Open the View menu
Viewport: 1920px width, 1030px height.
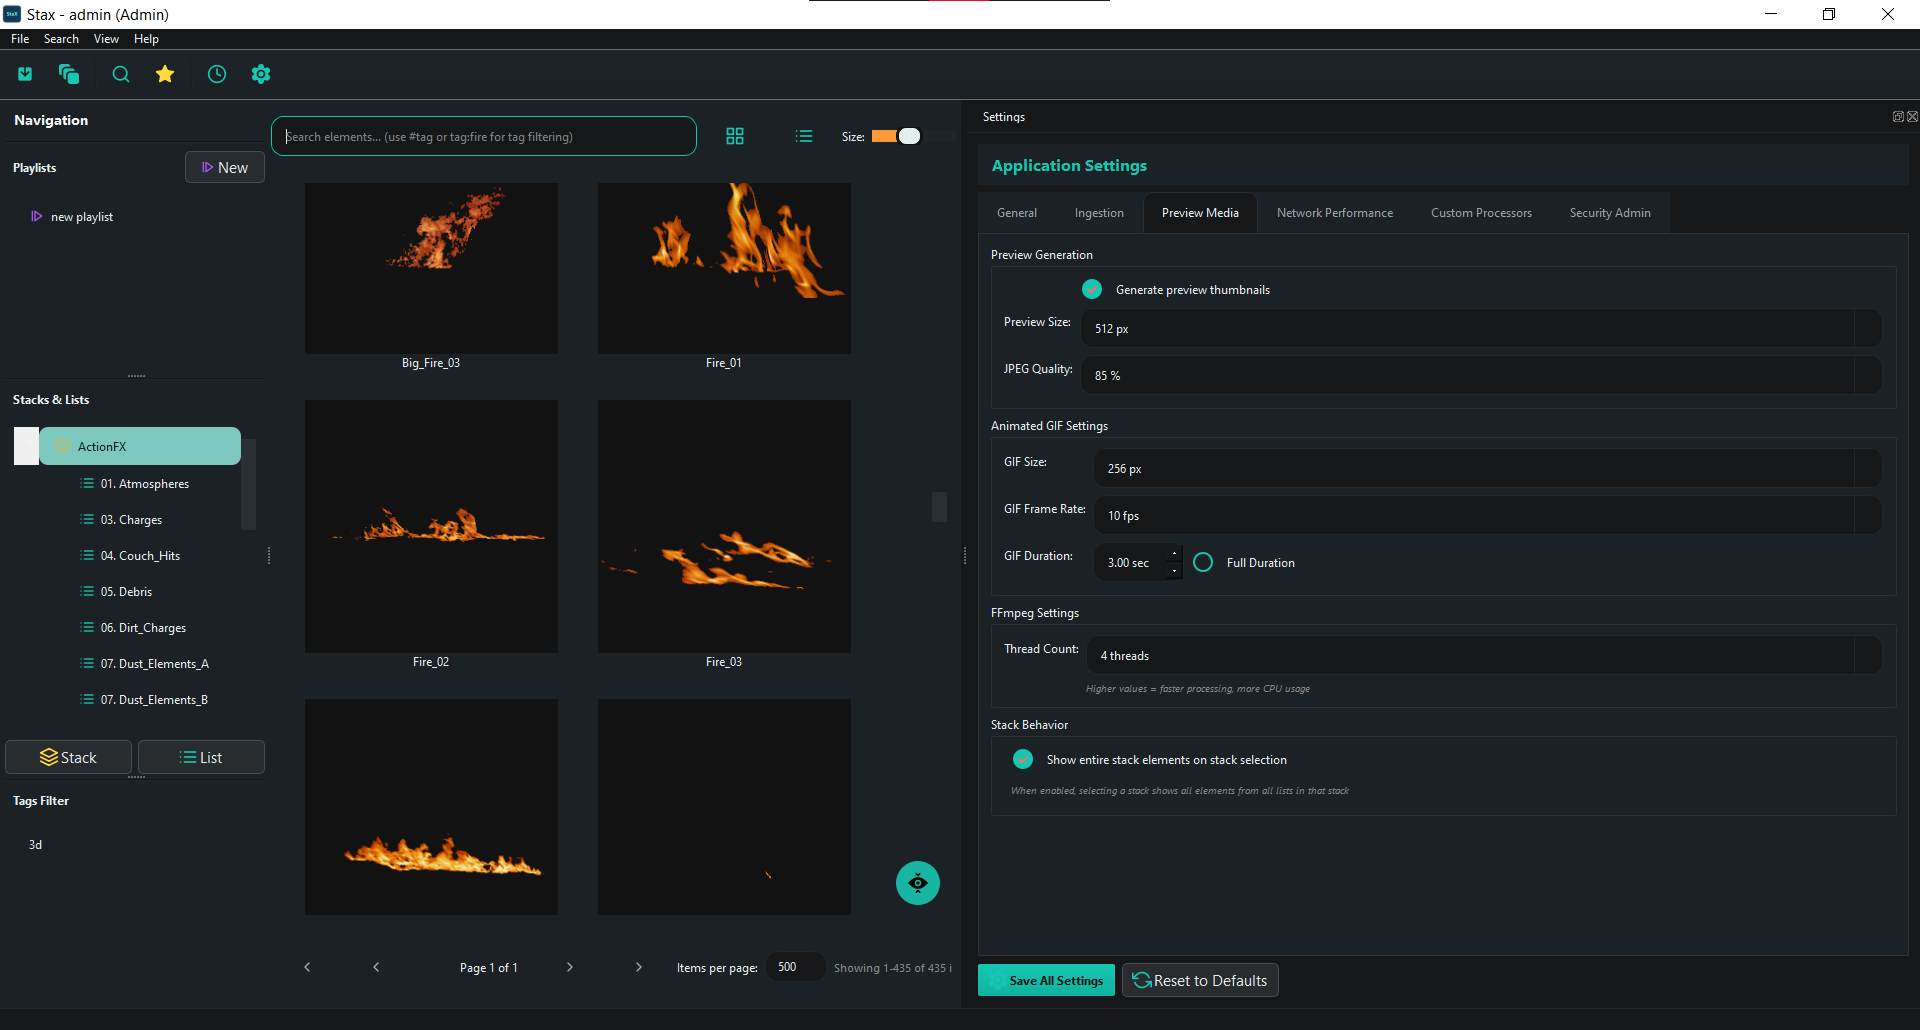pos(106,39)
